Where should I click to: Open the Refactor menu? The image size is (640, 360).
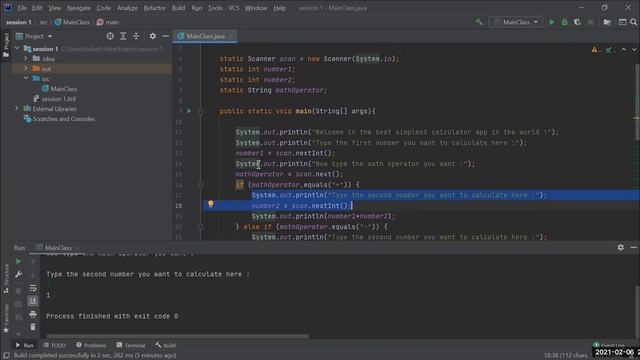154,8
